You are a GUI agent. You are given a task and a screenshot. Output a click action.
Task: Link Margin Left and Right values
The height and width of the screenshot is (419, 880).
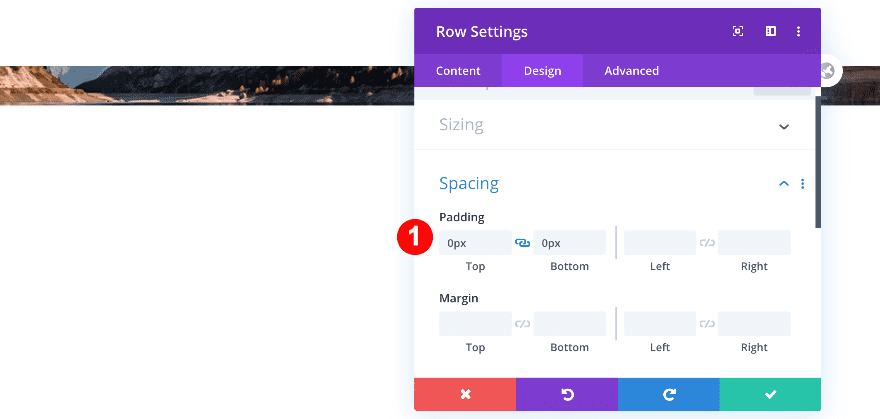(x=707, y=324)
